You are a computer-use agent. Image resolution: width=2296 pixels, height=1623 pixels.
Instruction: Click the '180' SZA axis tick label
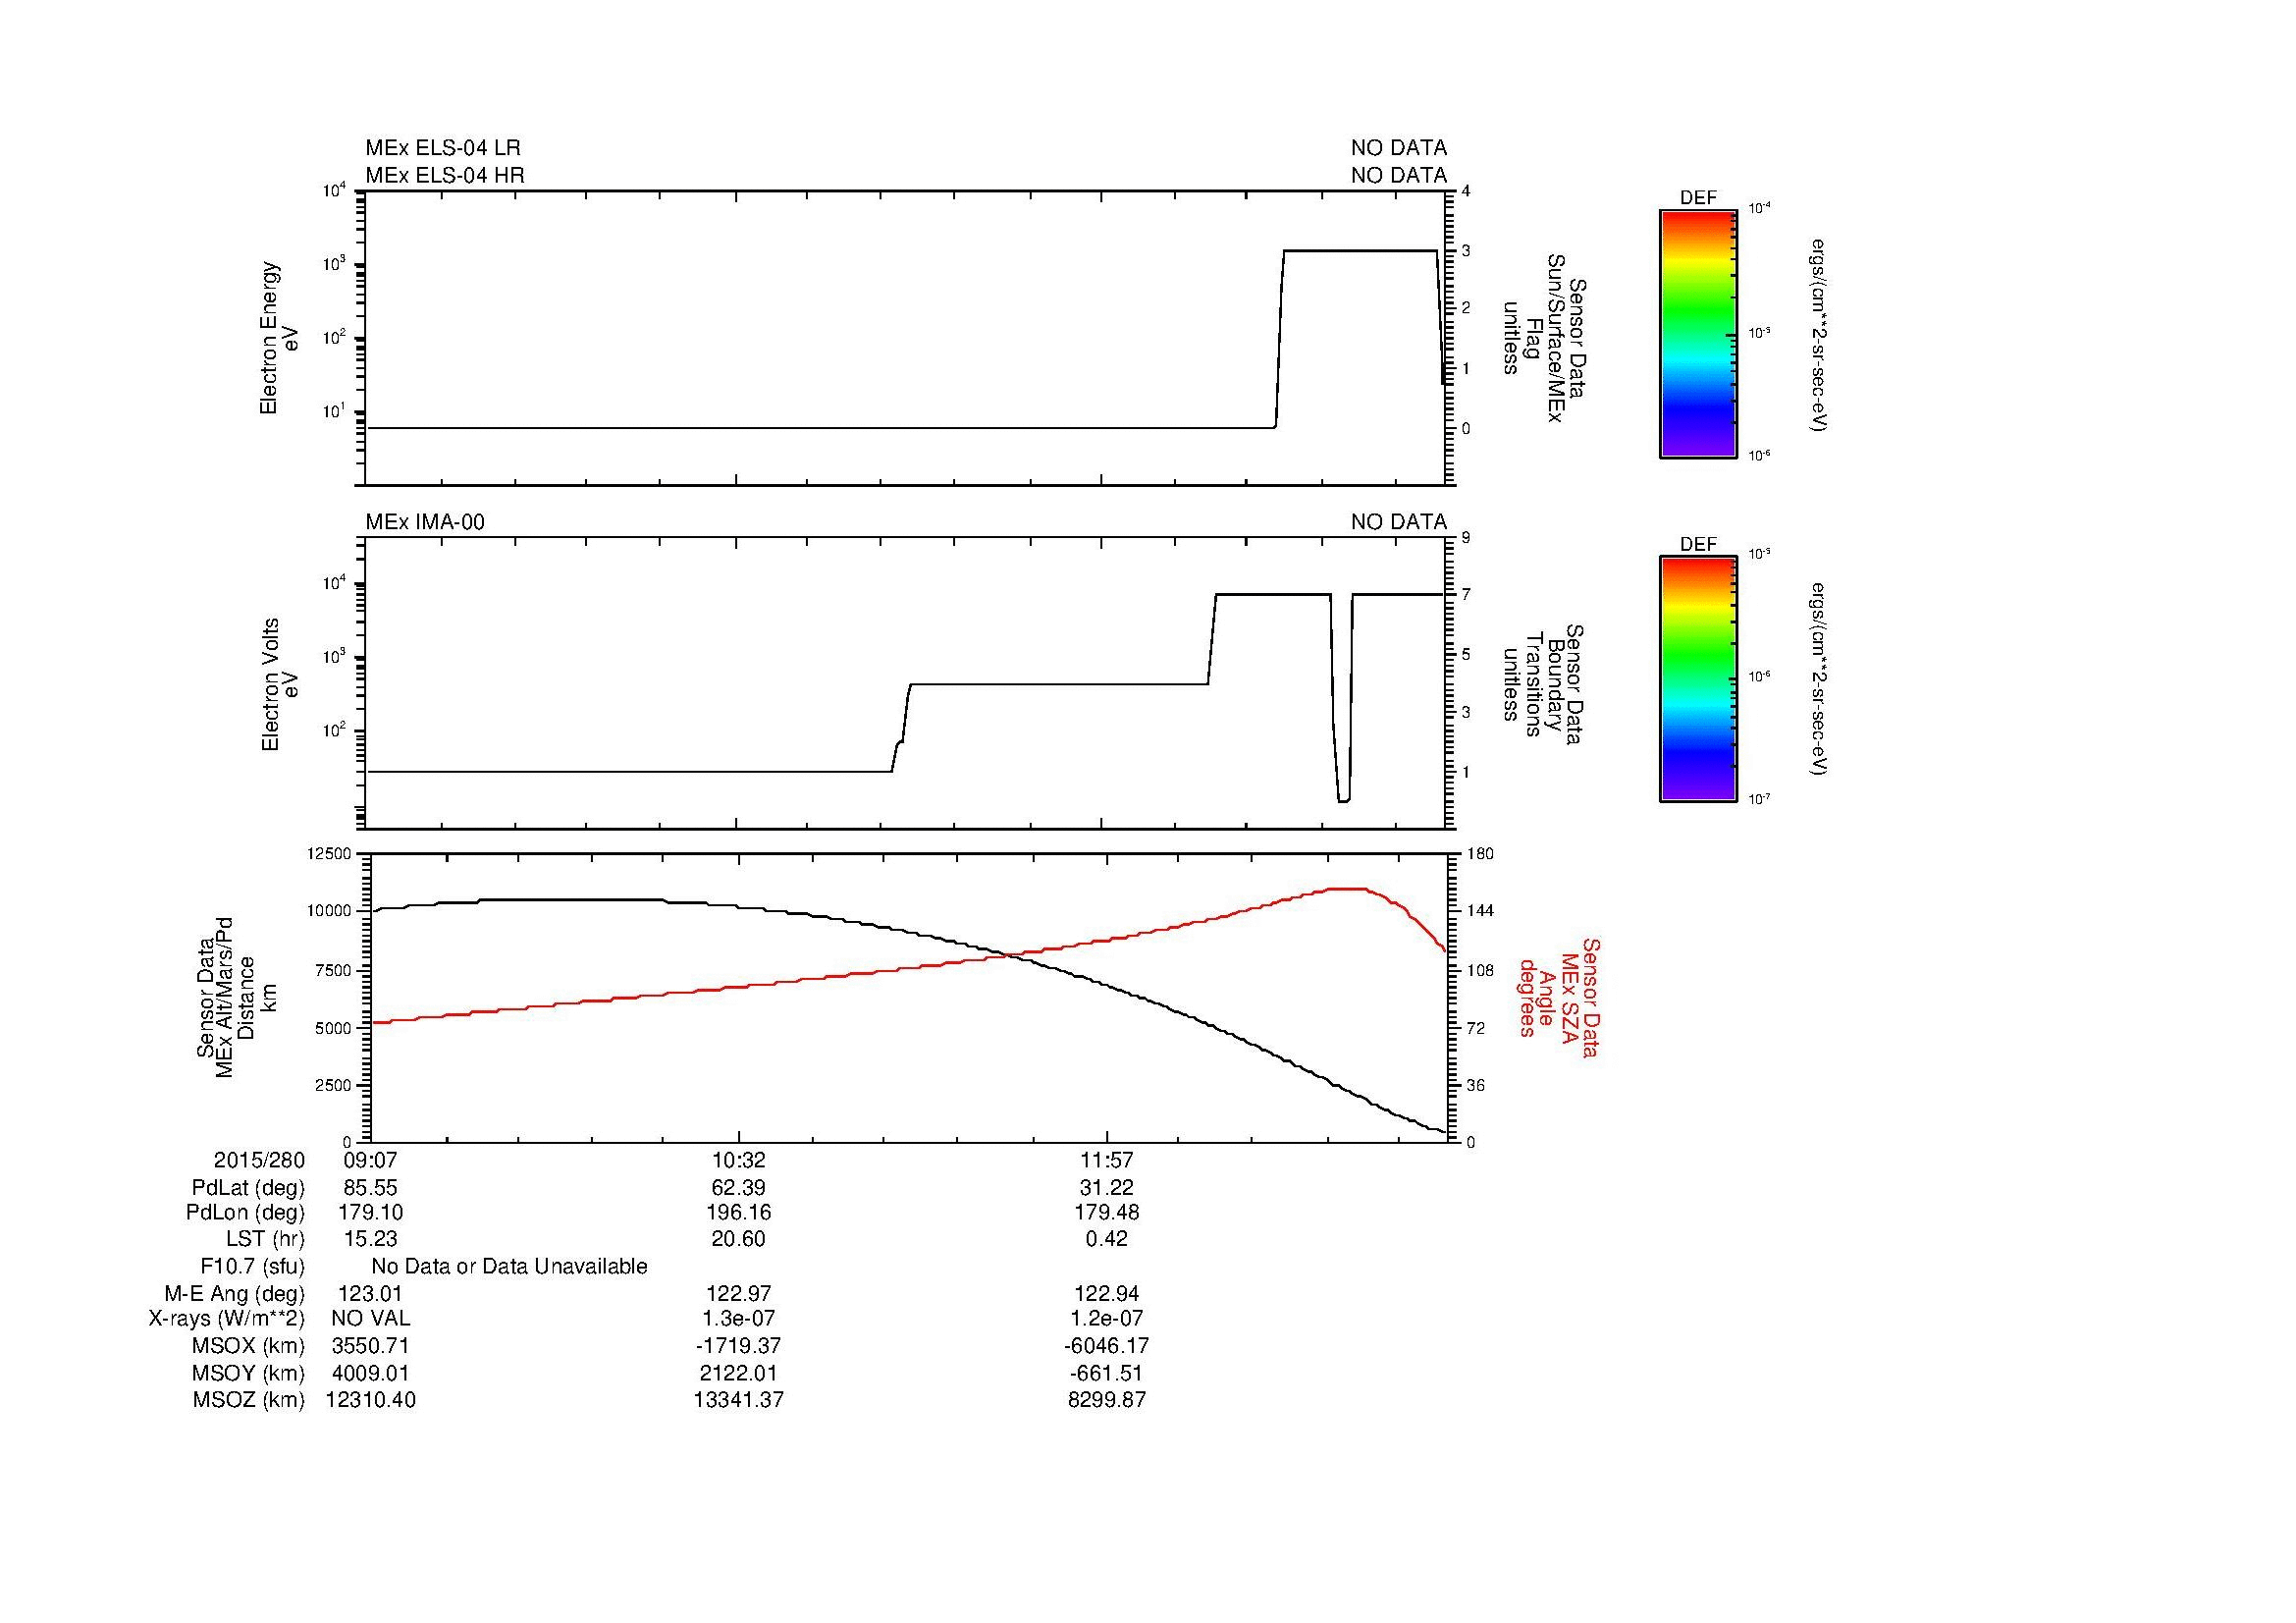(1479, 853)
